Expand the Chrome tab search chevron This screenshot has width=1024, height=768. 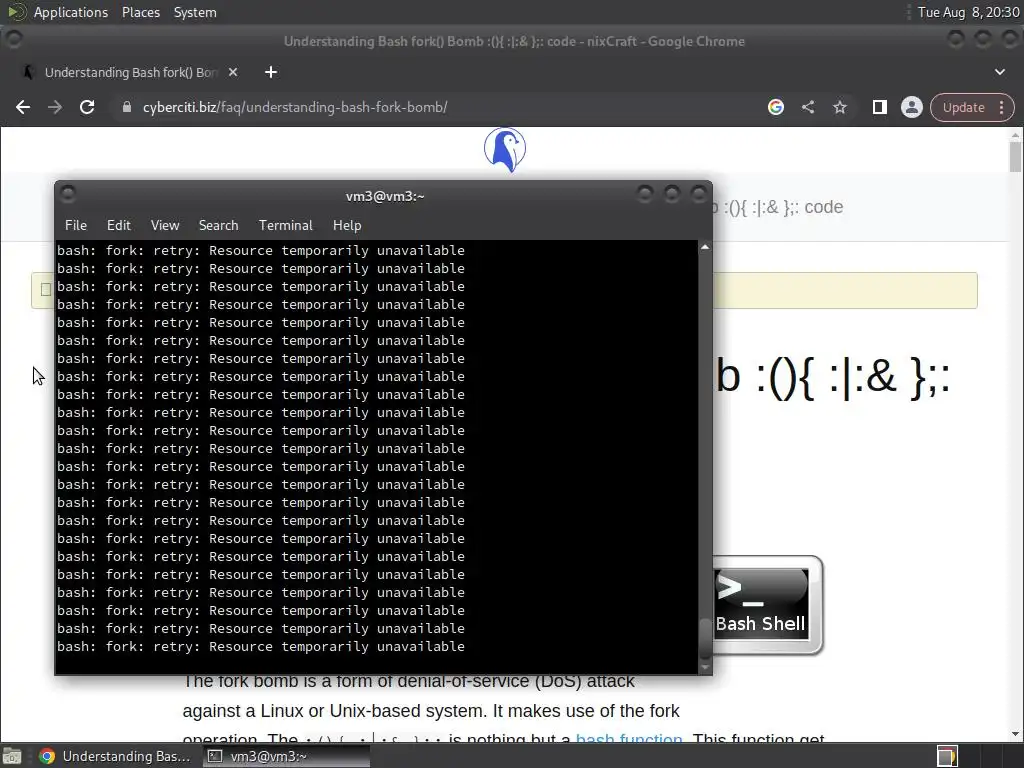1000,72
